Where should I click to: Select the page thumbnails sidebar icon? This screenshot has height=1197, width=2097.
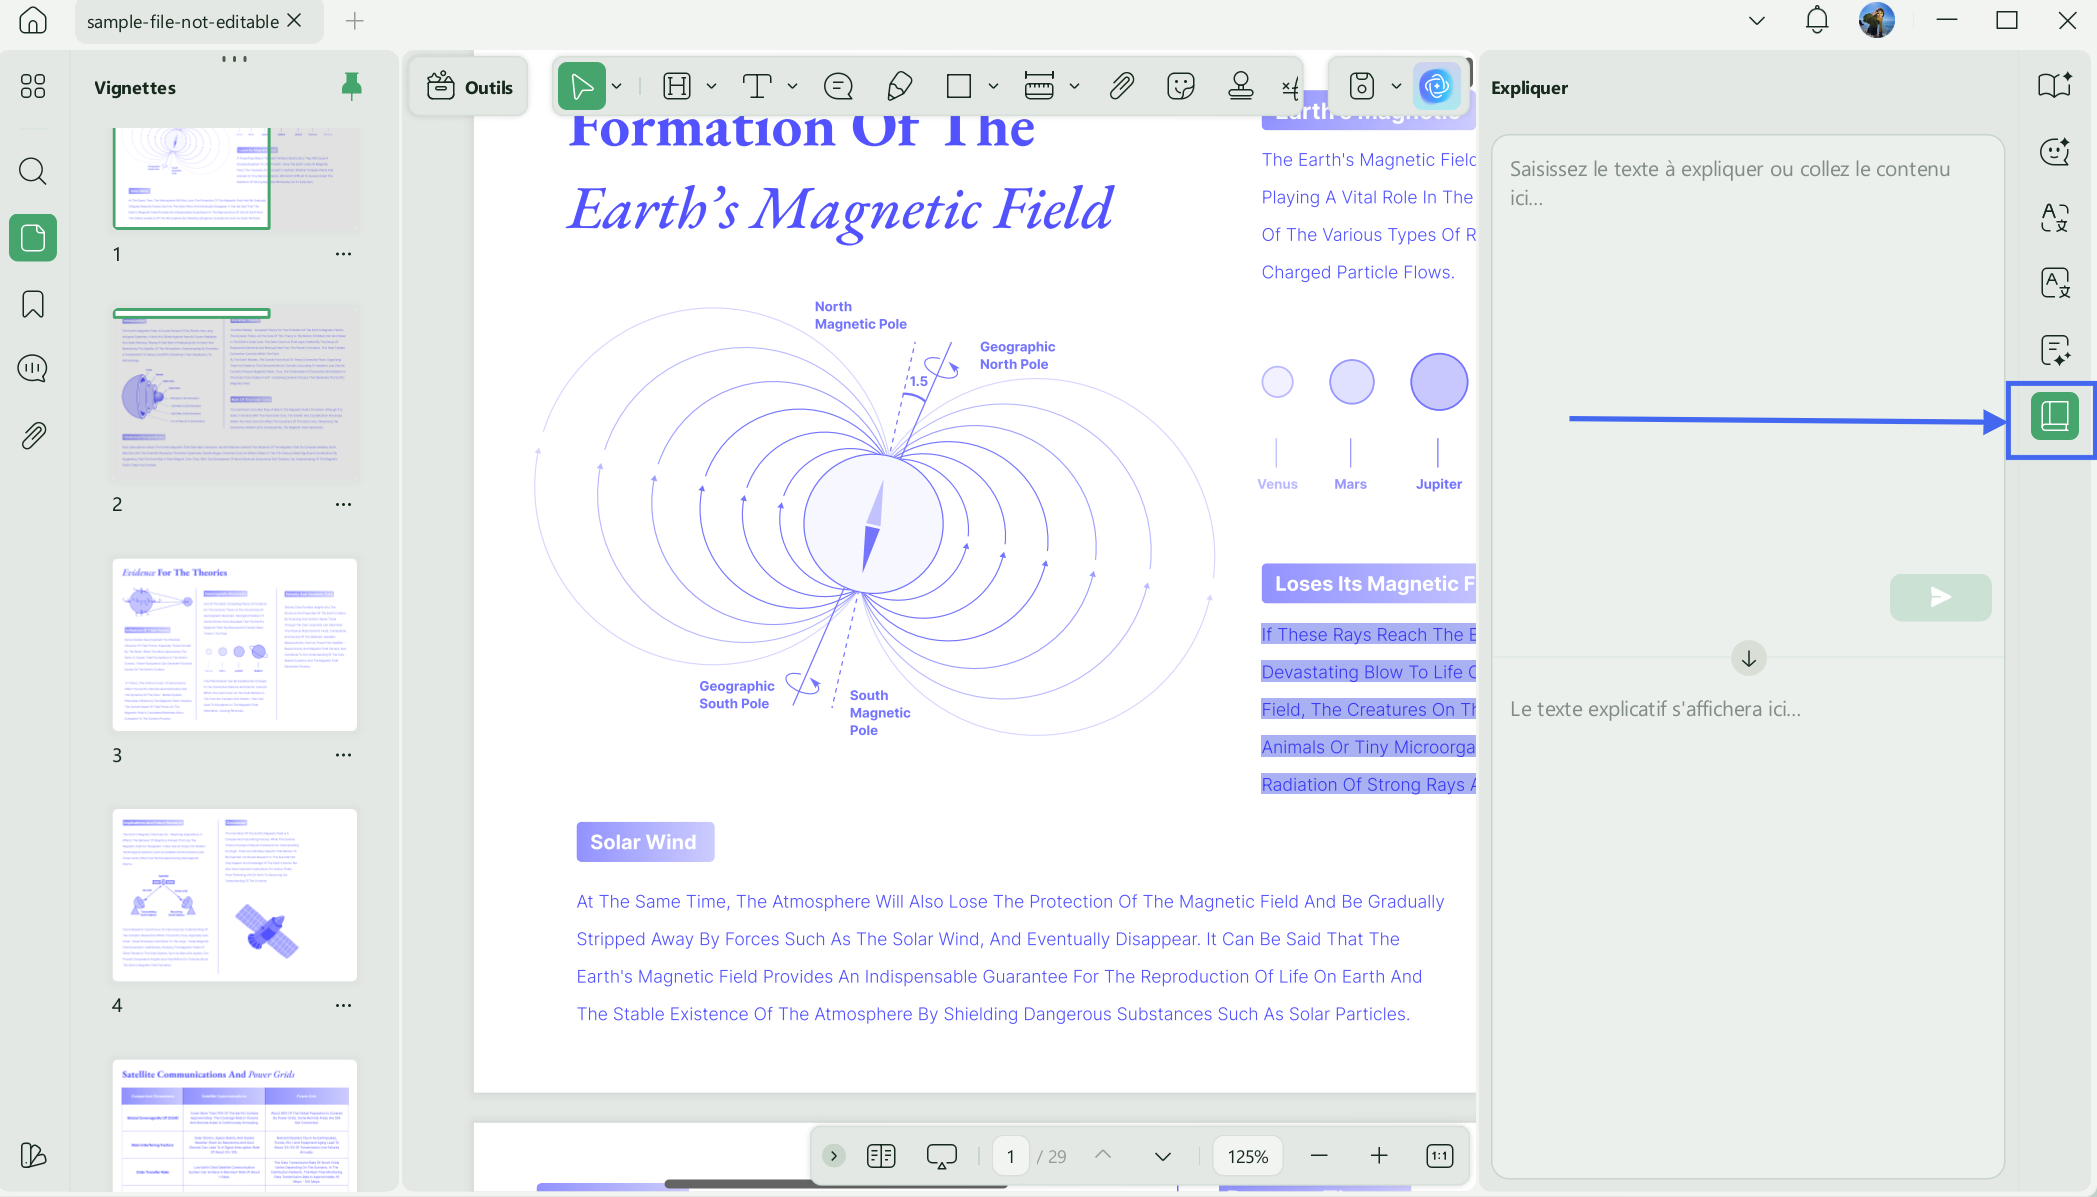click(x=33, y=238)
